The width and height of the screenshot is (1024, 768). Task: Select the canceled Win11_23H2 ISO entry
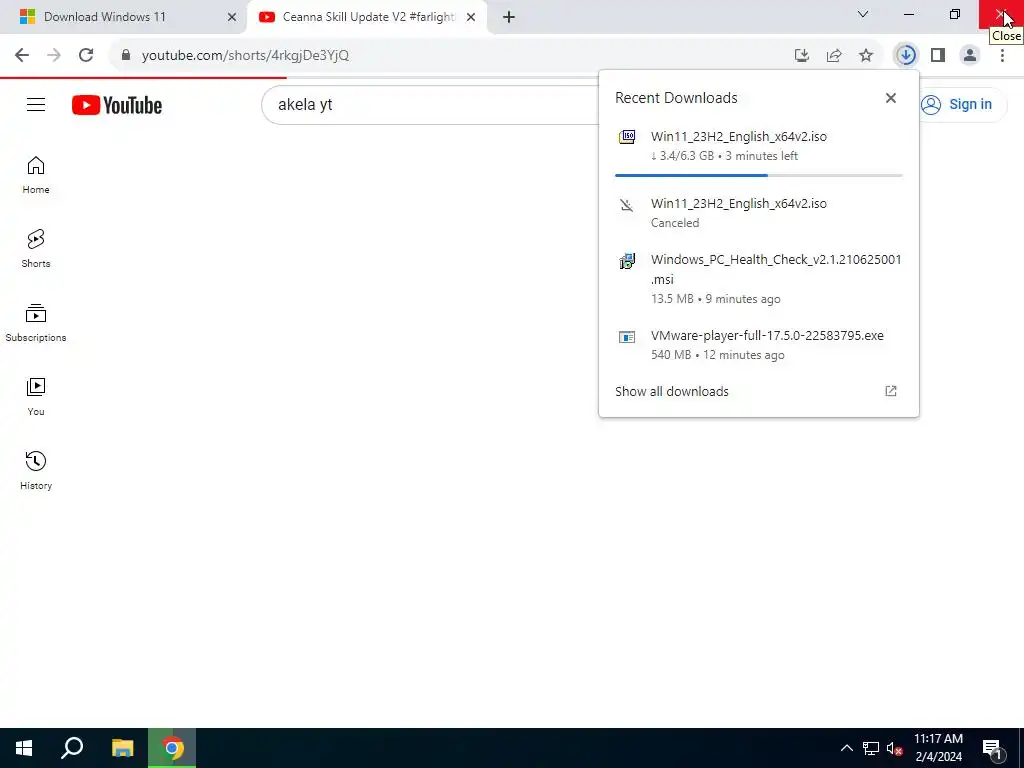pyautogui.click(x=758, y=213)
